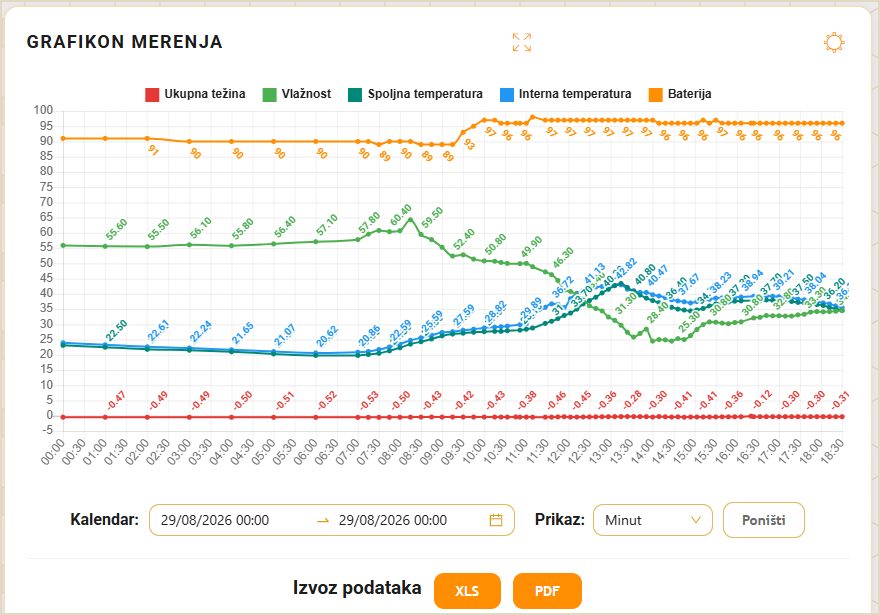Expand chart to fullscreen view
880x615 pixels.
coord(521,42)
